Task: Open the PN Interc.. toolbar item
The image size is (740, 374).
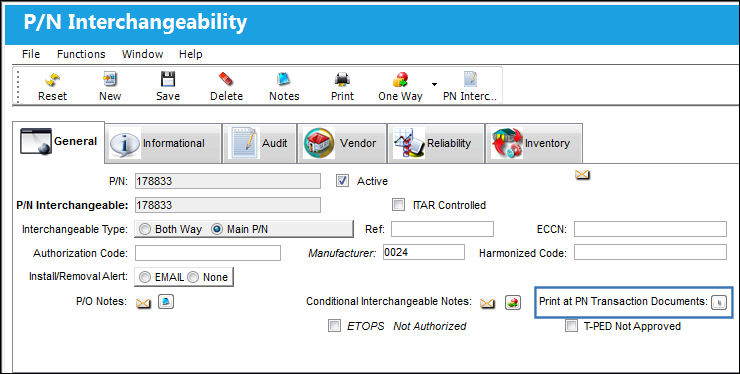Action: (x=470, y=86)
